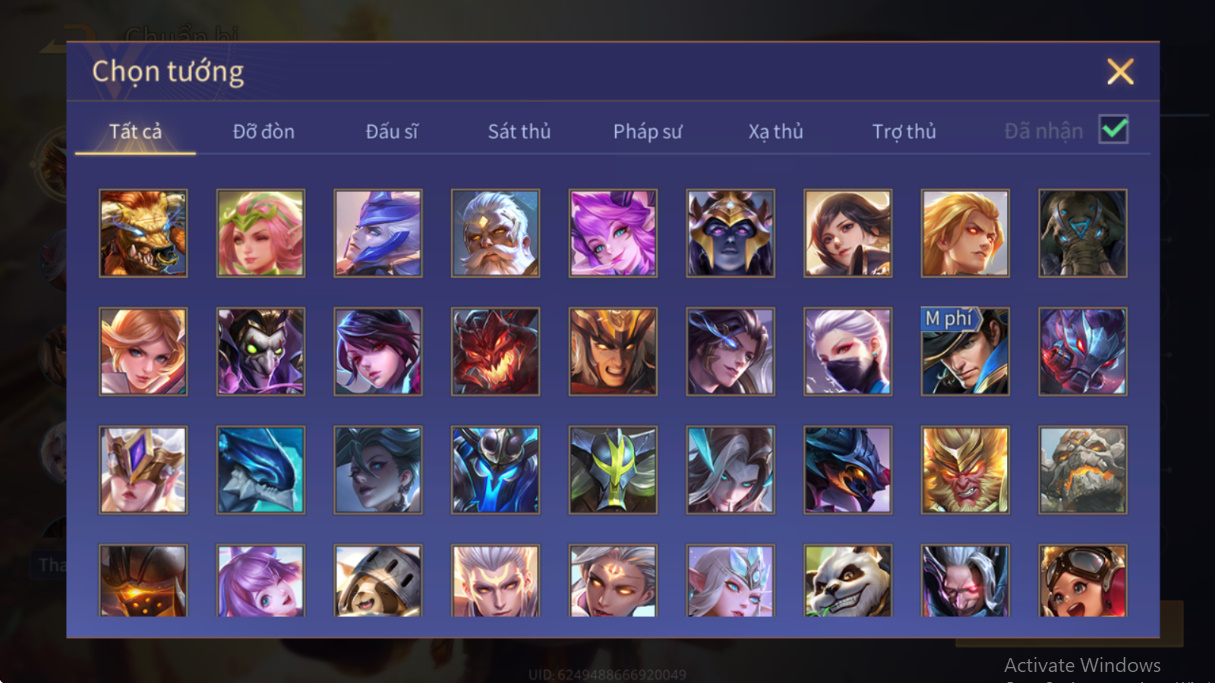
Task: Pick the elephant hero with blue markings
Action: 1083,233
